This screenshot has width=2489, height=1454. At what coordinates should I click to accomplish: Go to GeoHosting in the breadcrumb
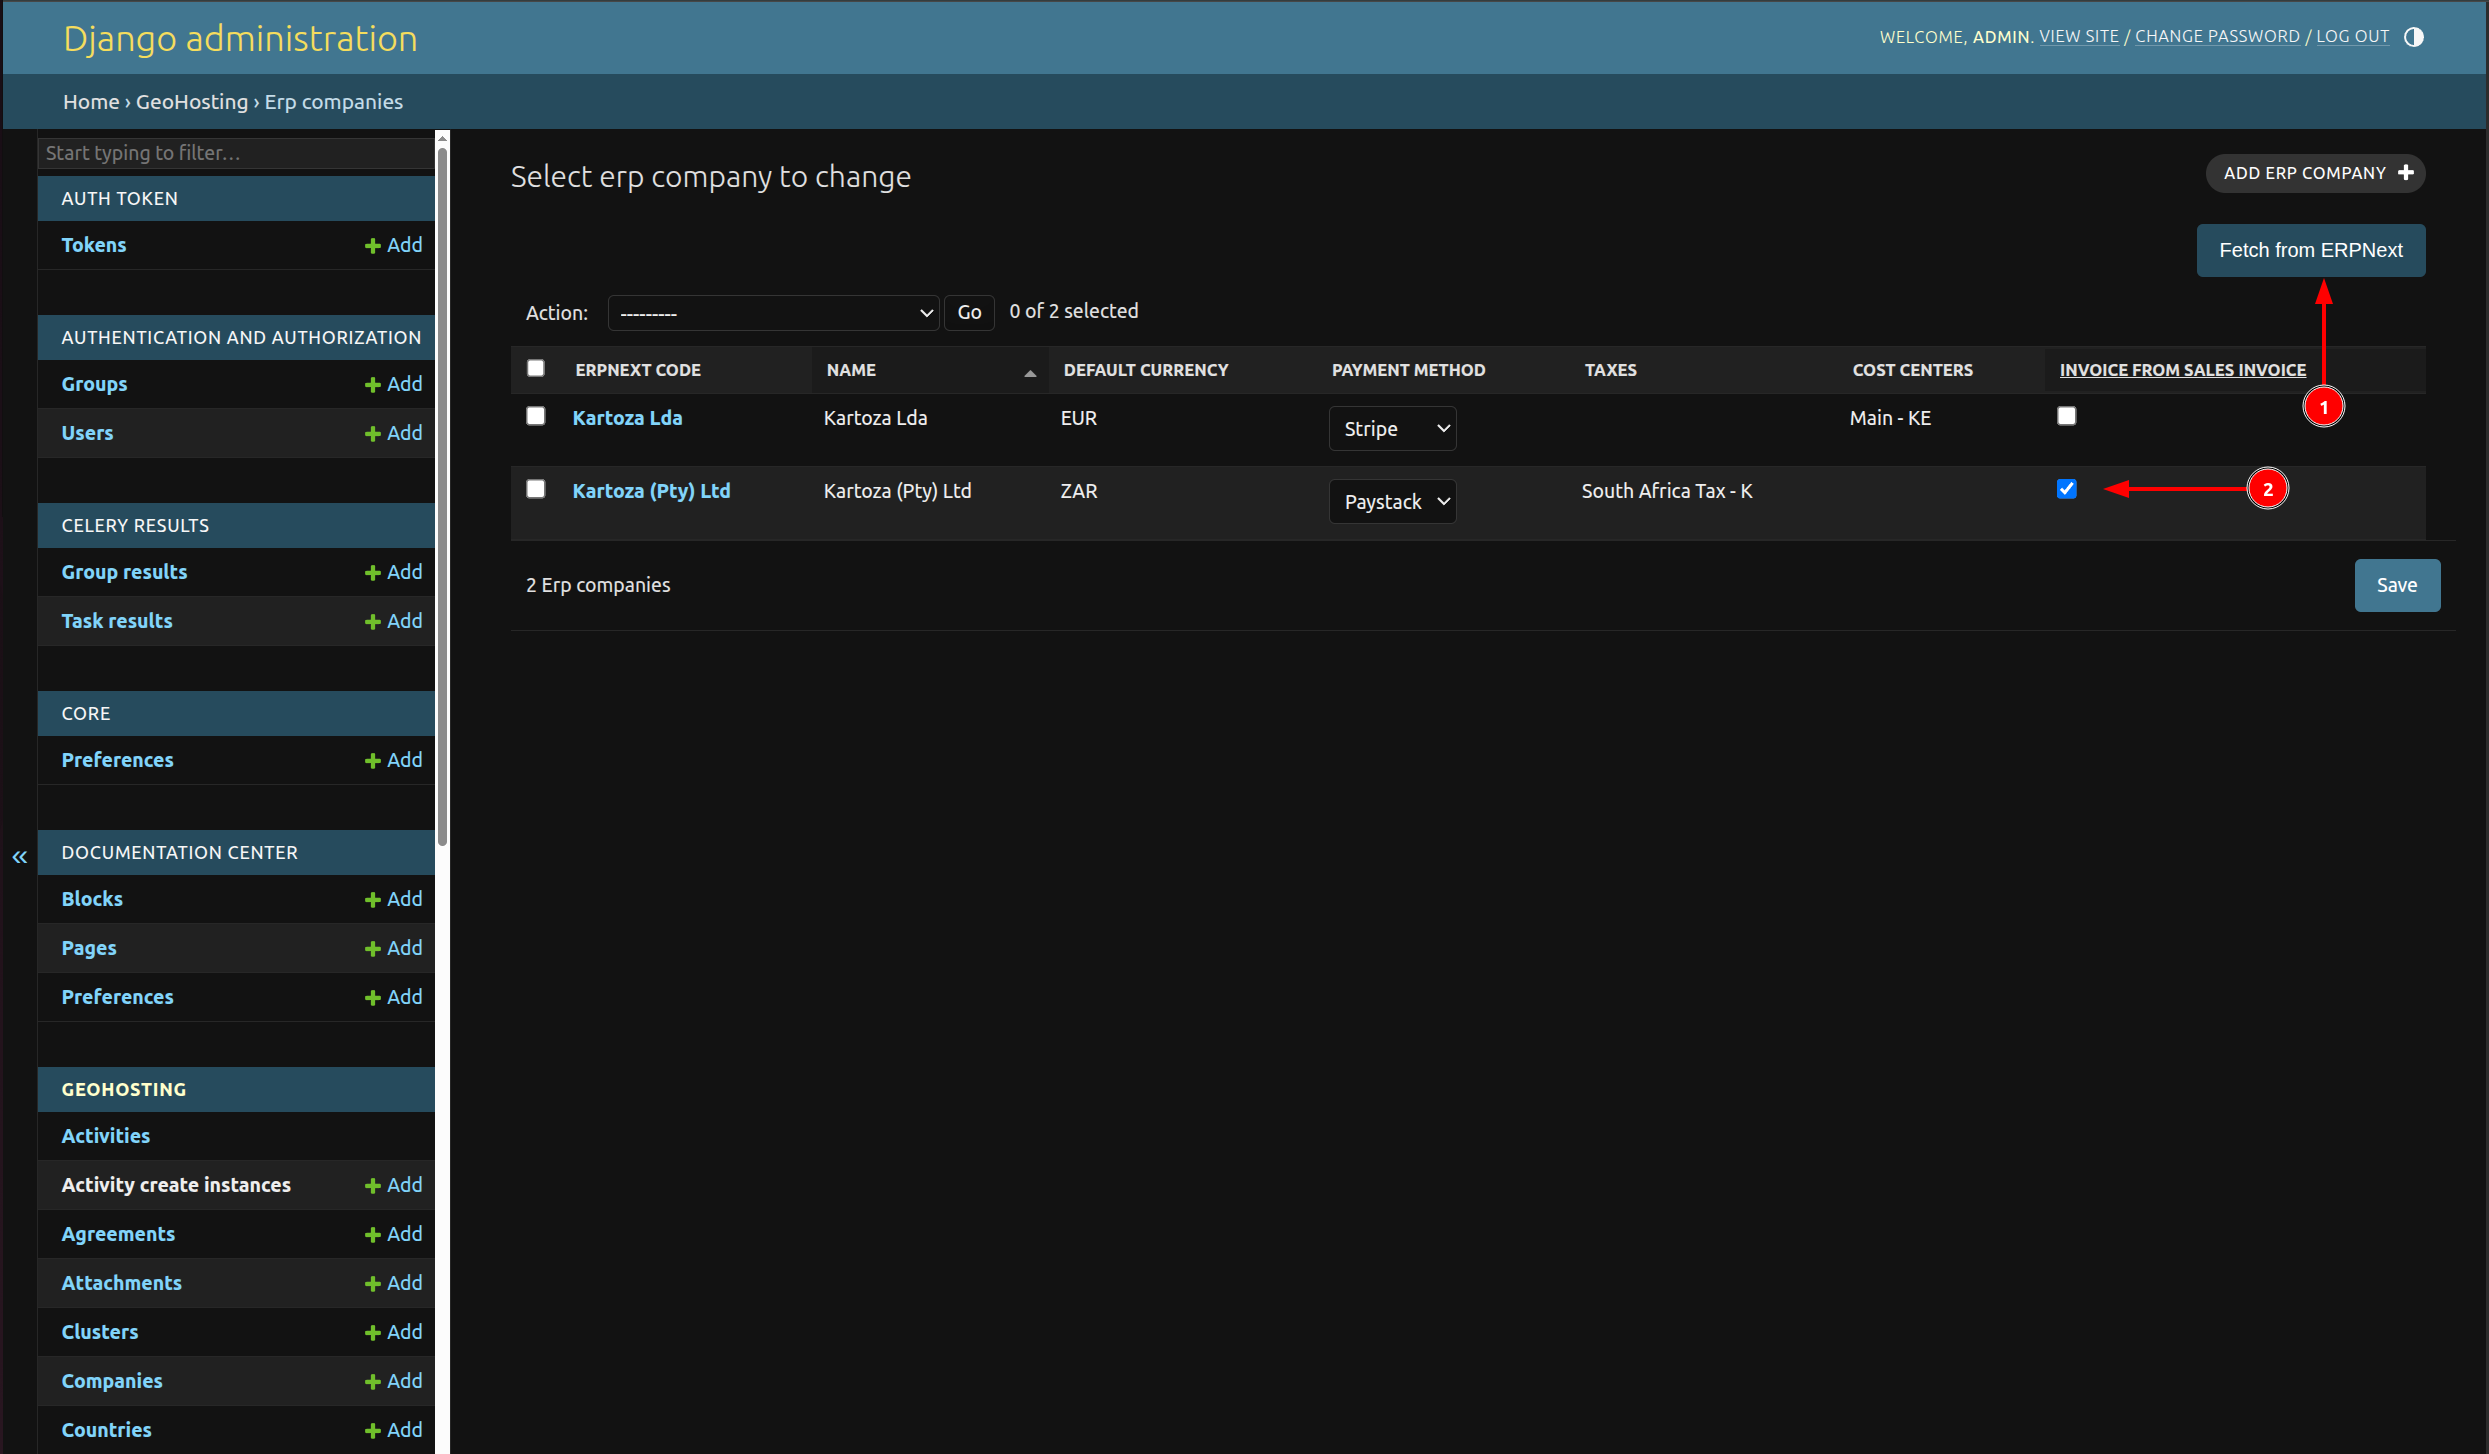tap(192, 102)
